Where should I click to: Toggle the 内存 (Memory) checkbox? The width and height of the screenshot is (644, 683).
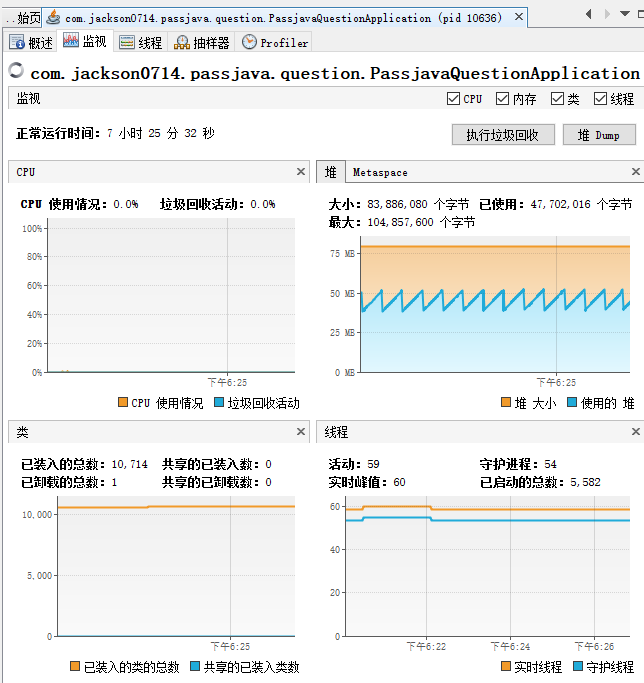click(x=502, y=99)
